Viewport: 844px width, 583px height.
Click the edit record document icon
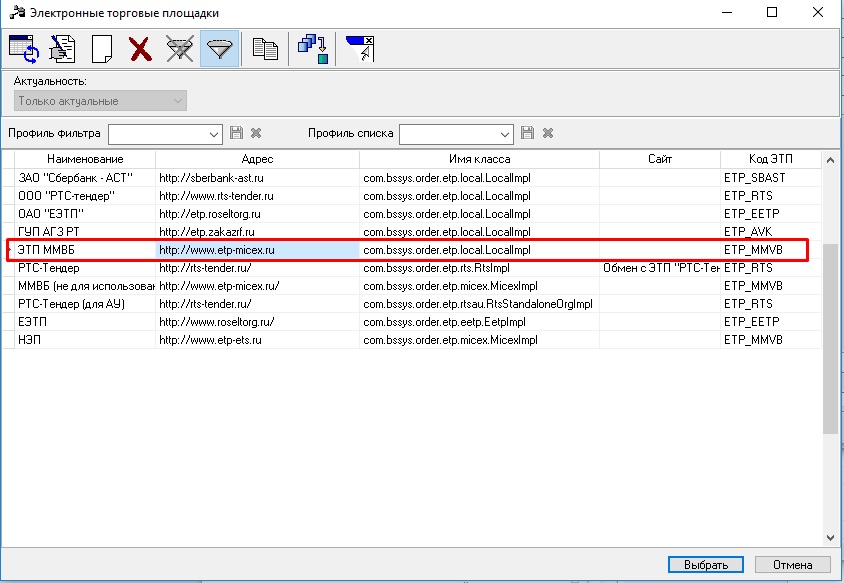62,49
